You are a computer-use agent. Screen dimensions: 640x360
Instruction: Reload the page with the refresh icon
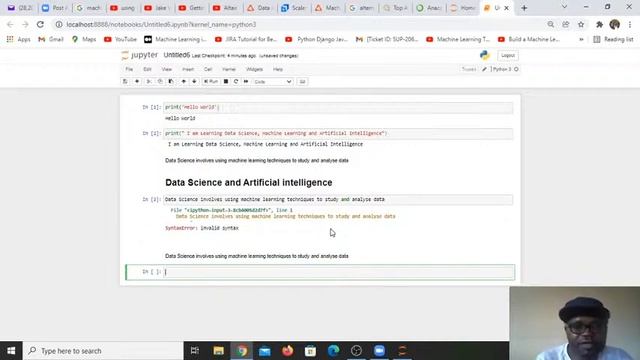[40, 24]
